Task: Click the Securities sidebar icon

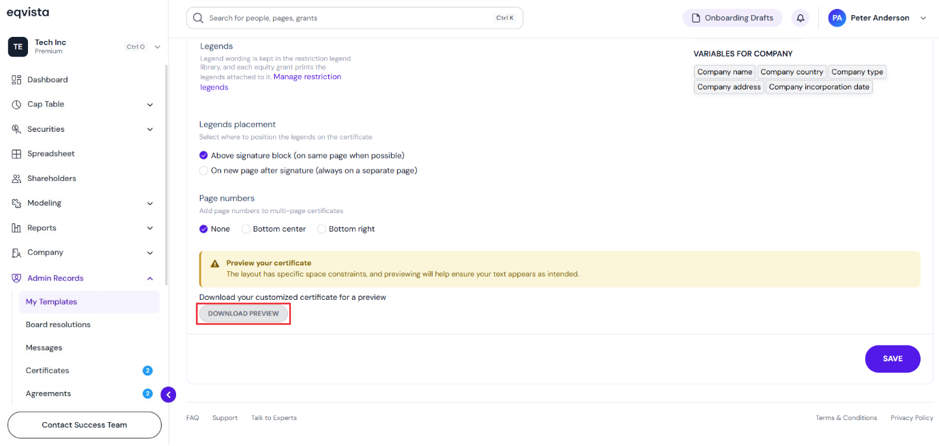Action: [x=16, y=129]
